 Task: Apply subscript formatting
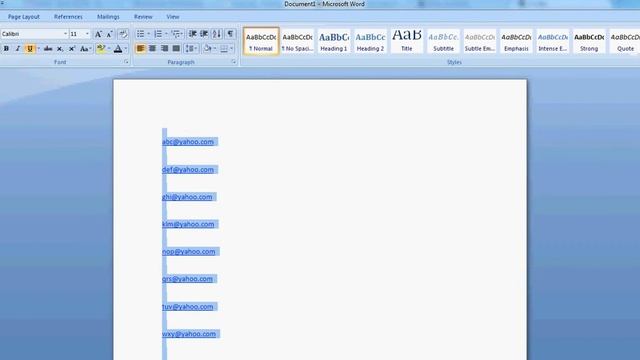pyautogui.click(x=60, y=49)
